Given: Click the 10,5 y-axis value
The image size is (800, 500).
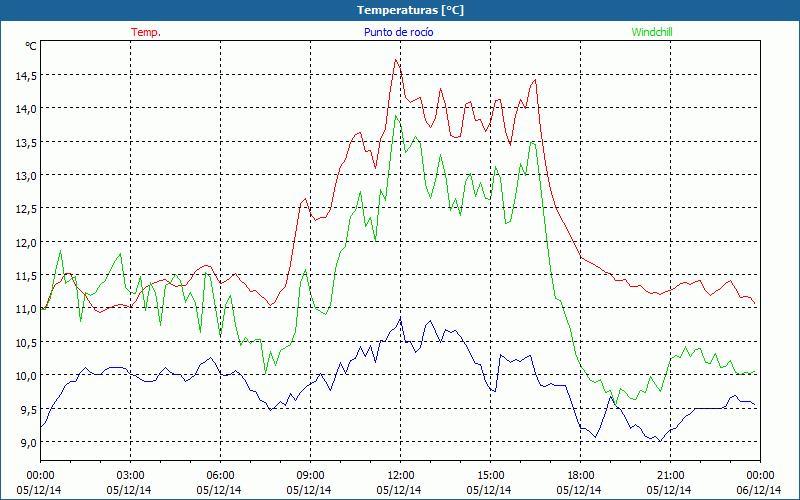Looking at the screenshot, I should [26, 343].
